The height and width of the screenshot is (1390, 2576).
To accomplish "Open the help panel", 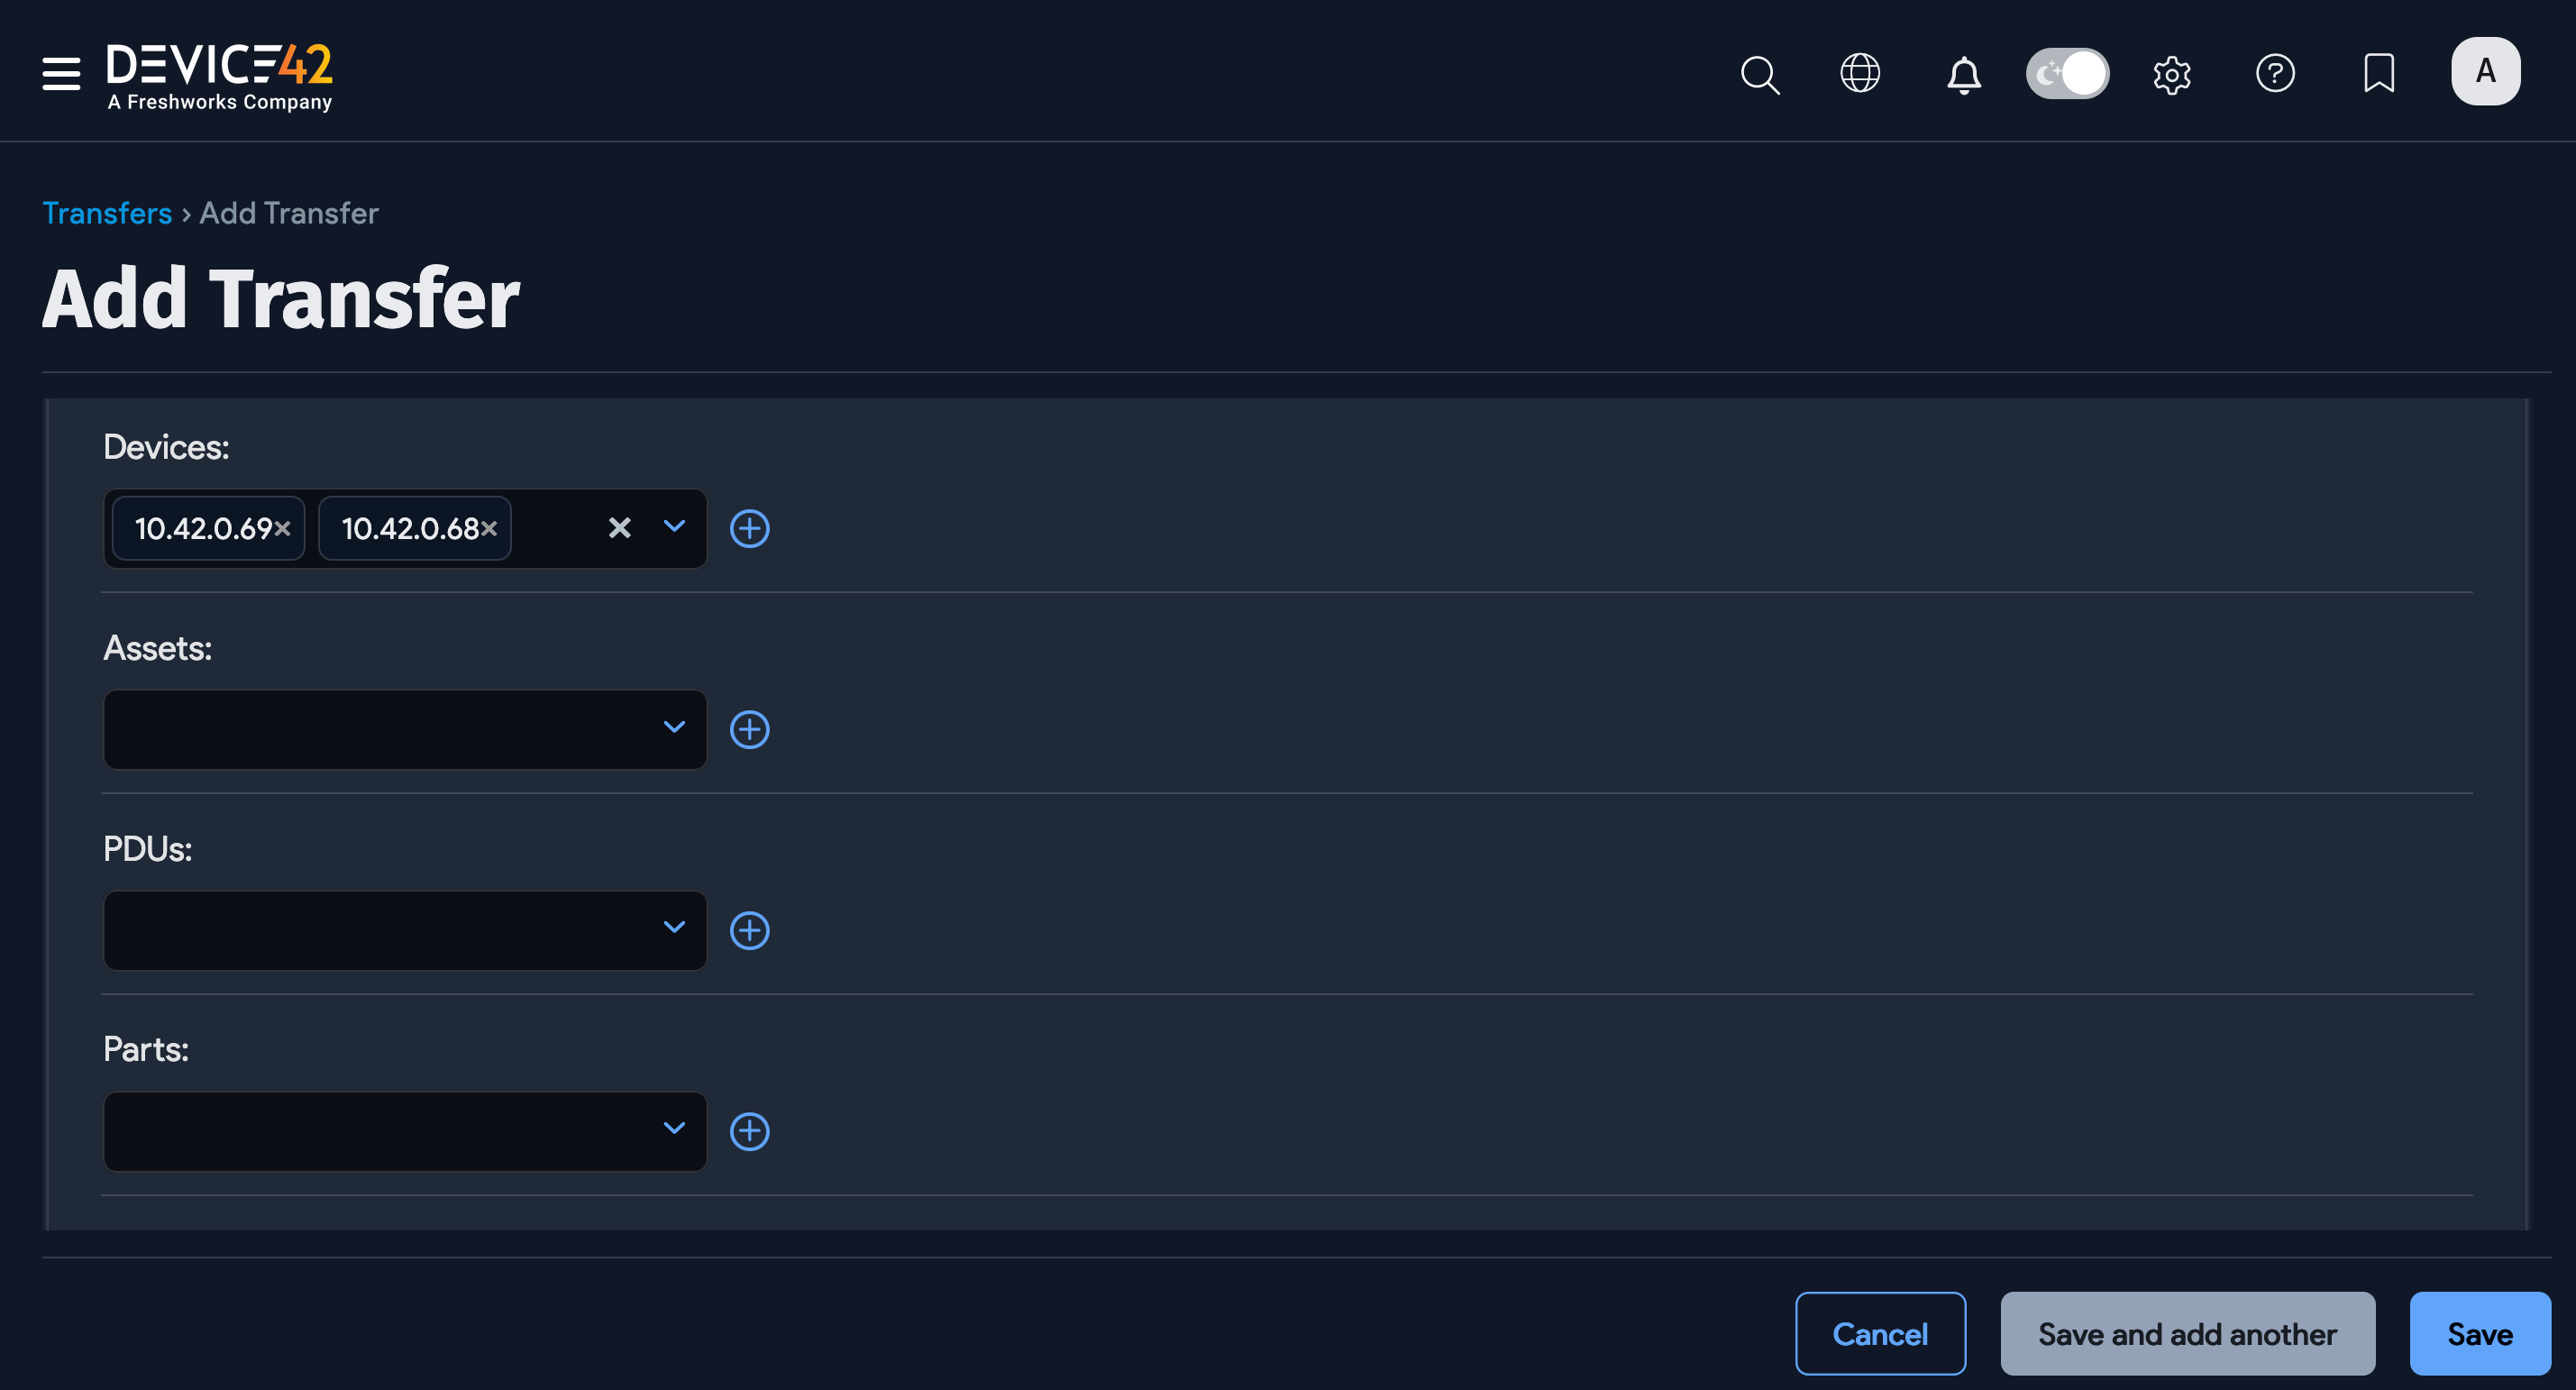I will (2275, 72).
